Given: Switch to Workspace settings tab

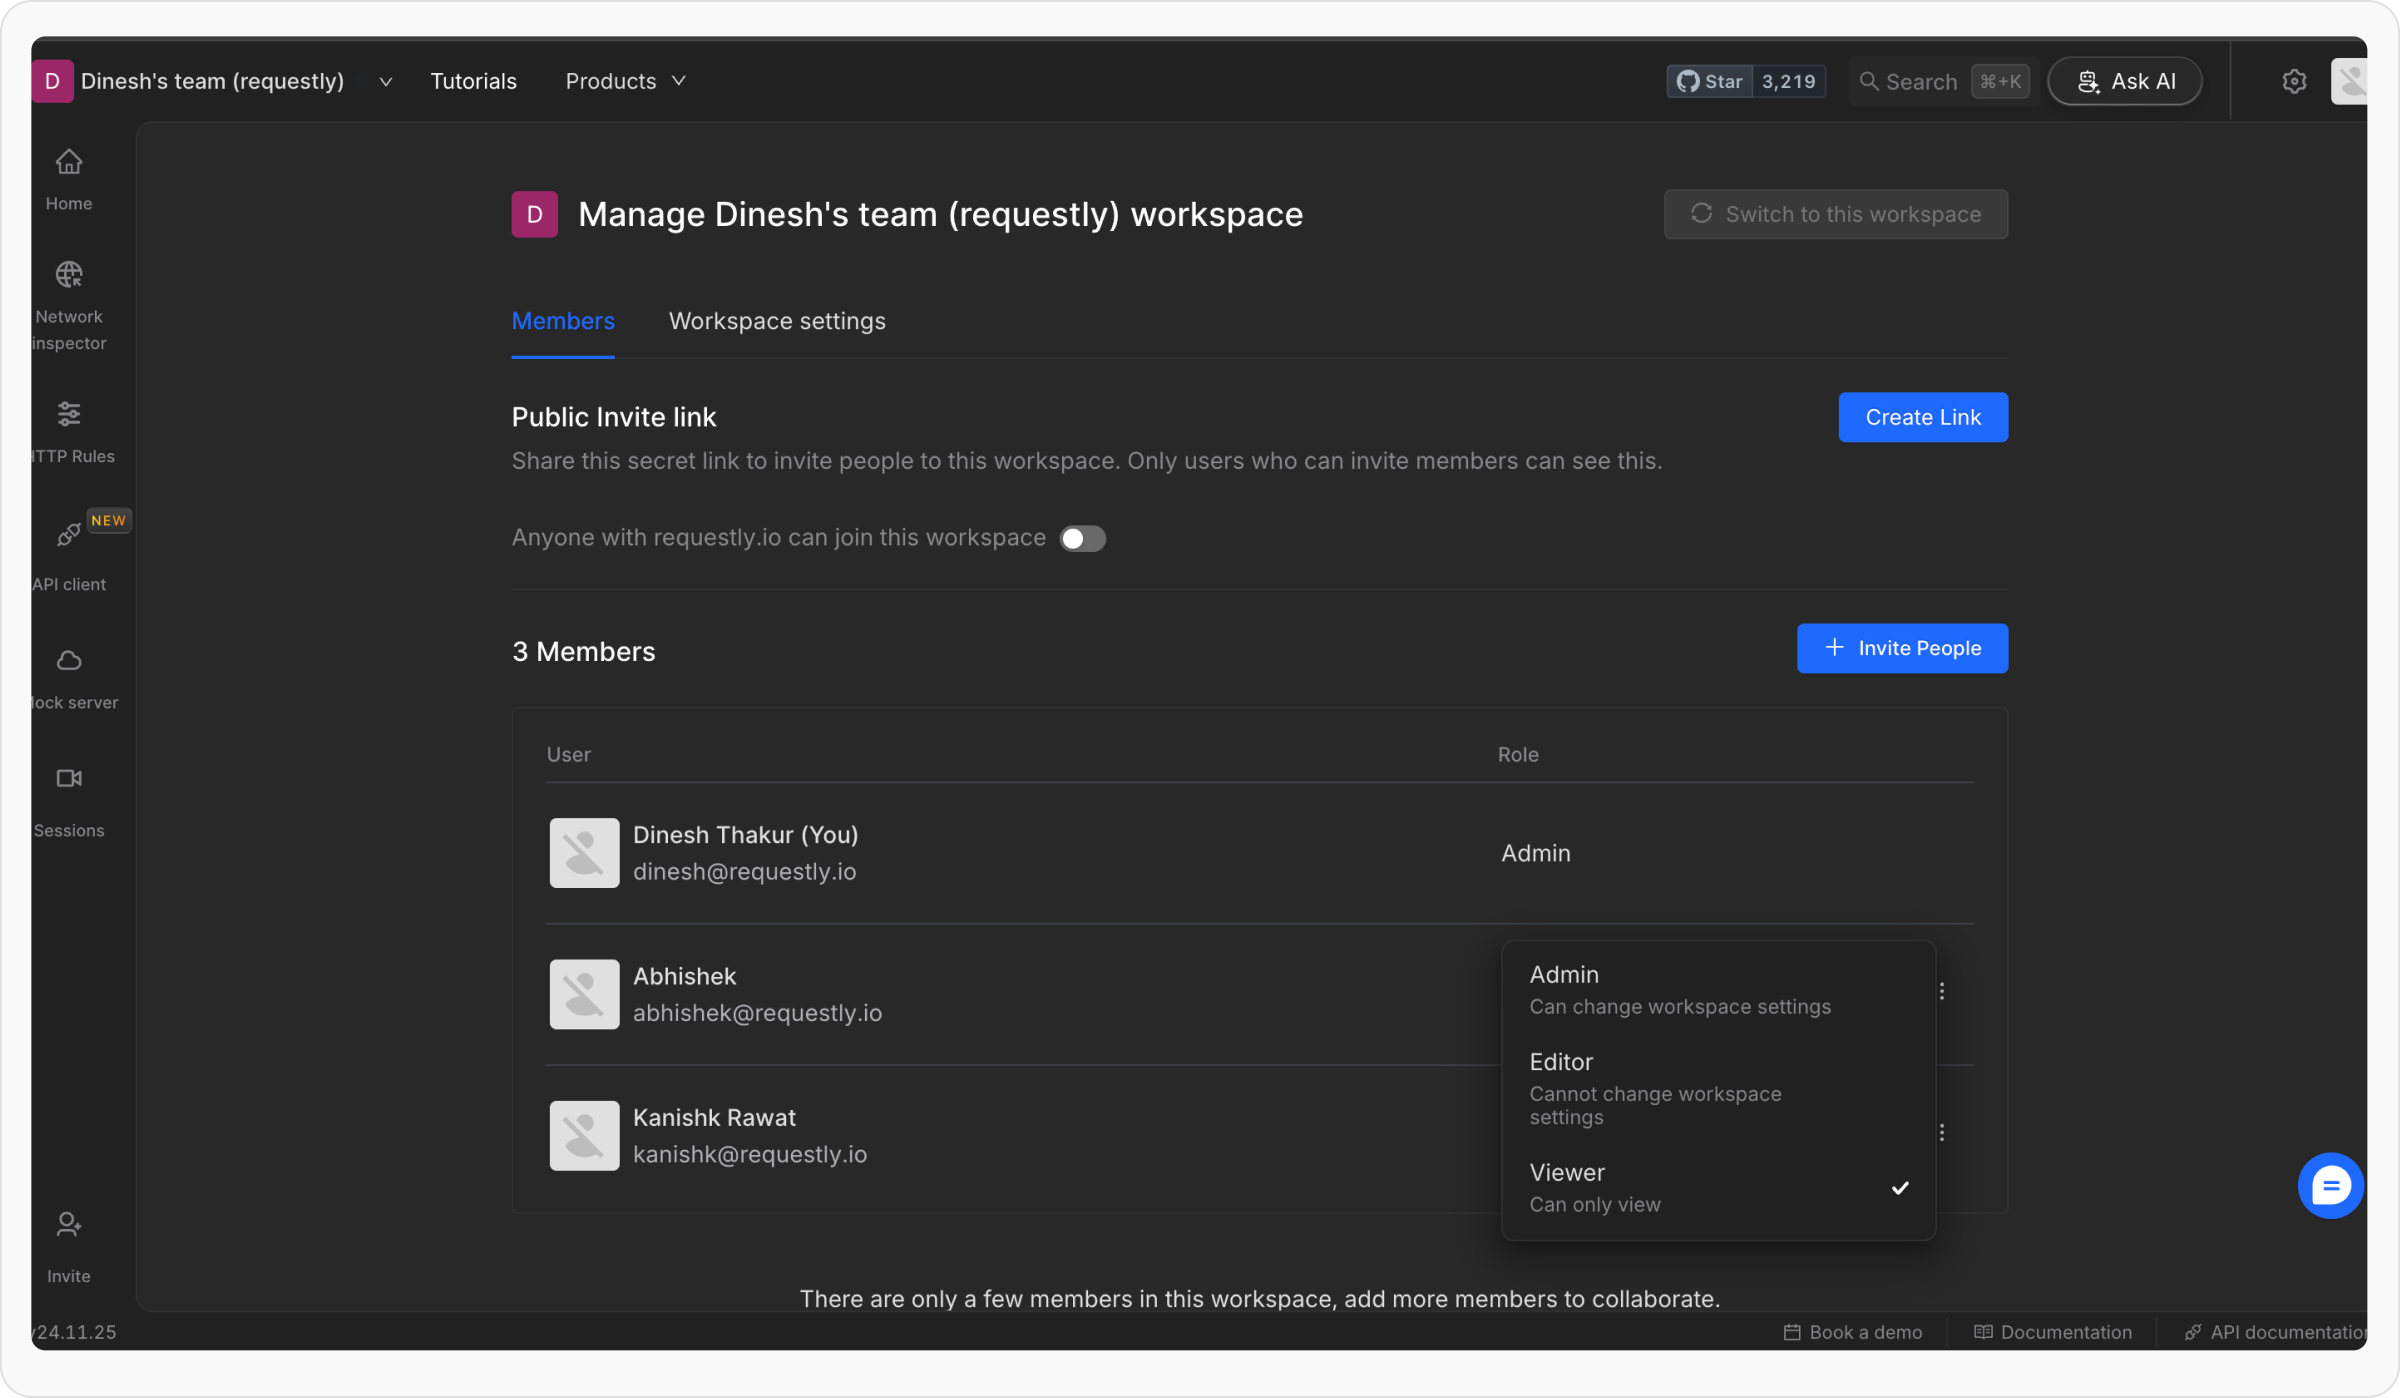Looking at the screenshot, I should pos(777,321).
